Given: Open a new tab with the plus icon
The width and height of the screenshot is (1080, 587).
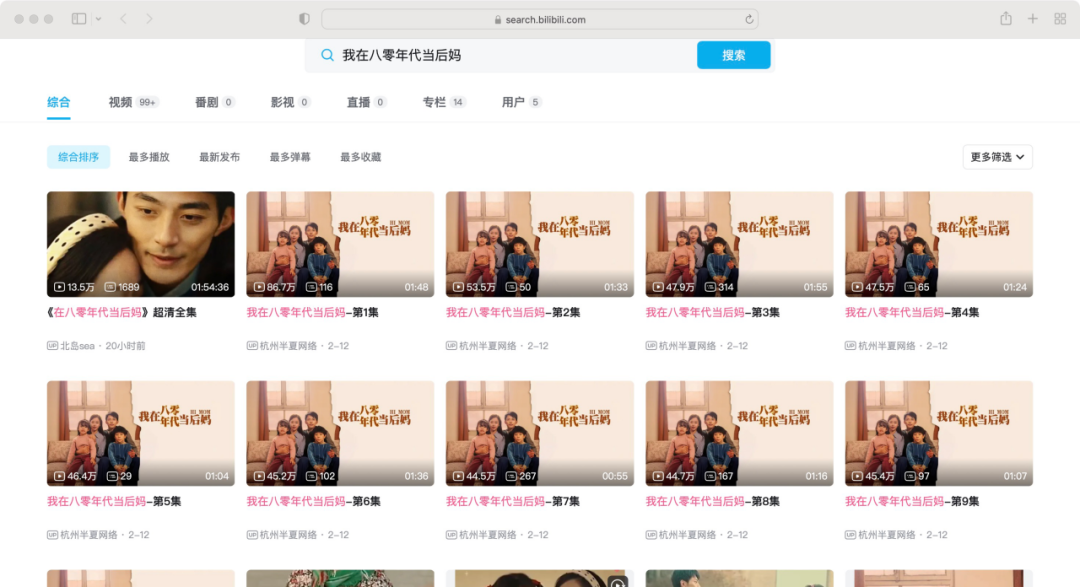Looking at the screenshot, I should (x=1032, y=19).
